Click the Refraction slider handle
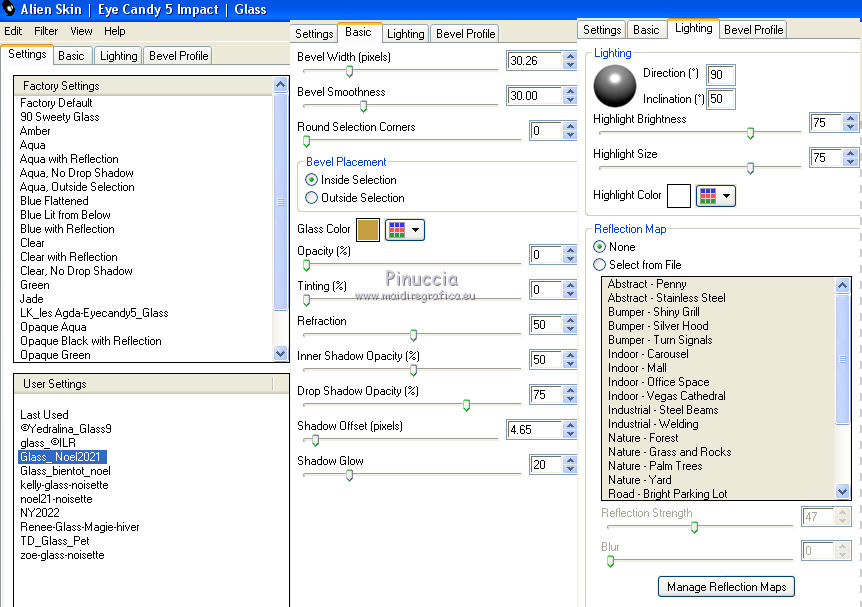This screenshot has height=607, width=862. click(413, 335)
